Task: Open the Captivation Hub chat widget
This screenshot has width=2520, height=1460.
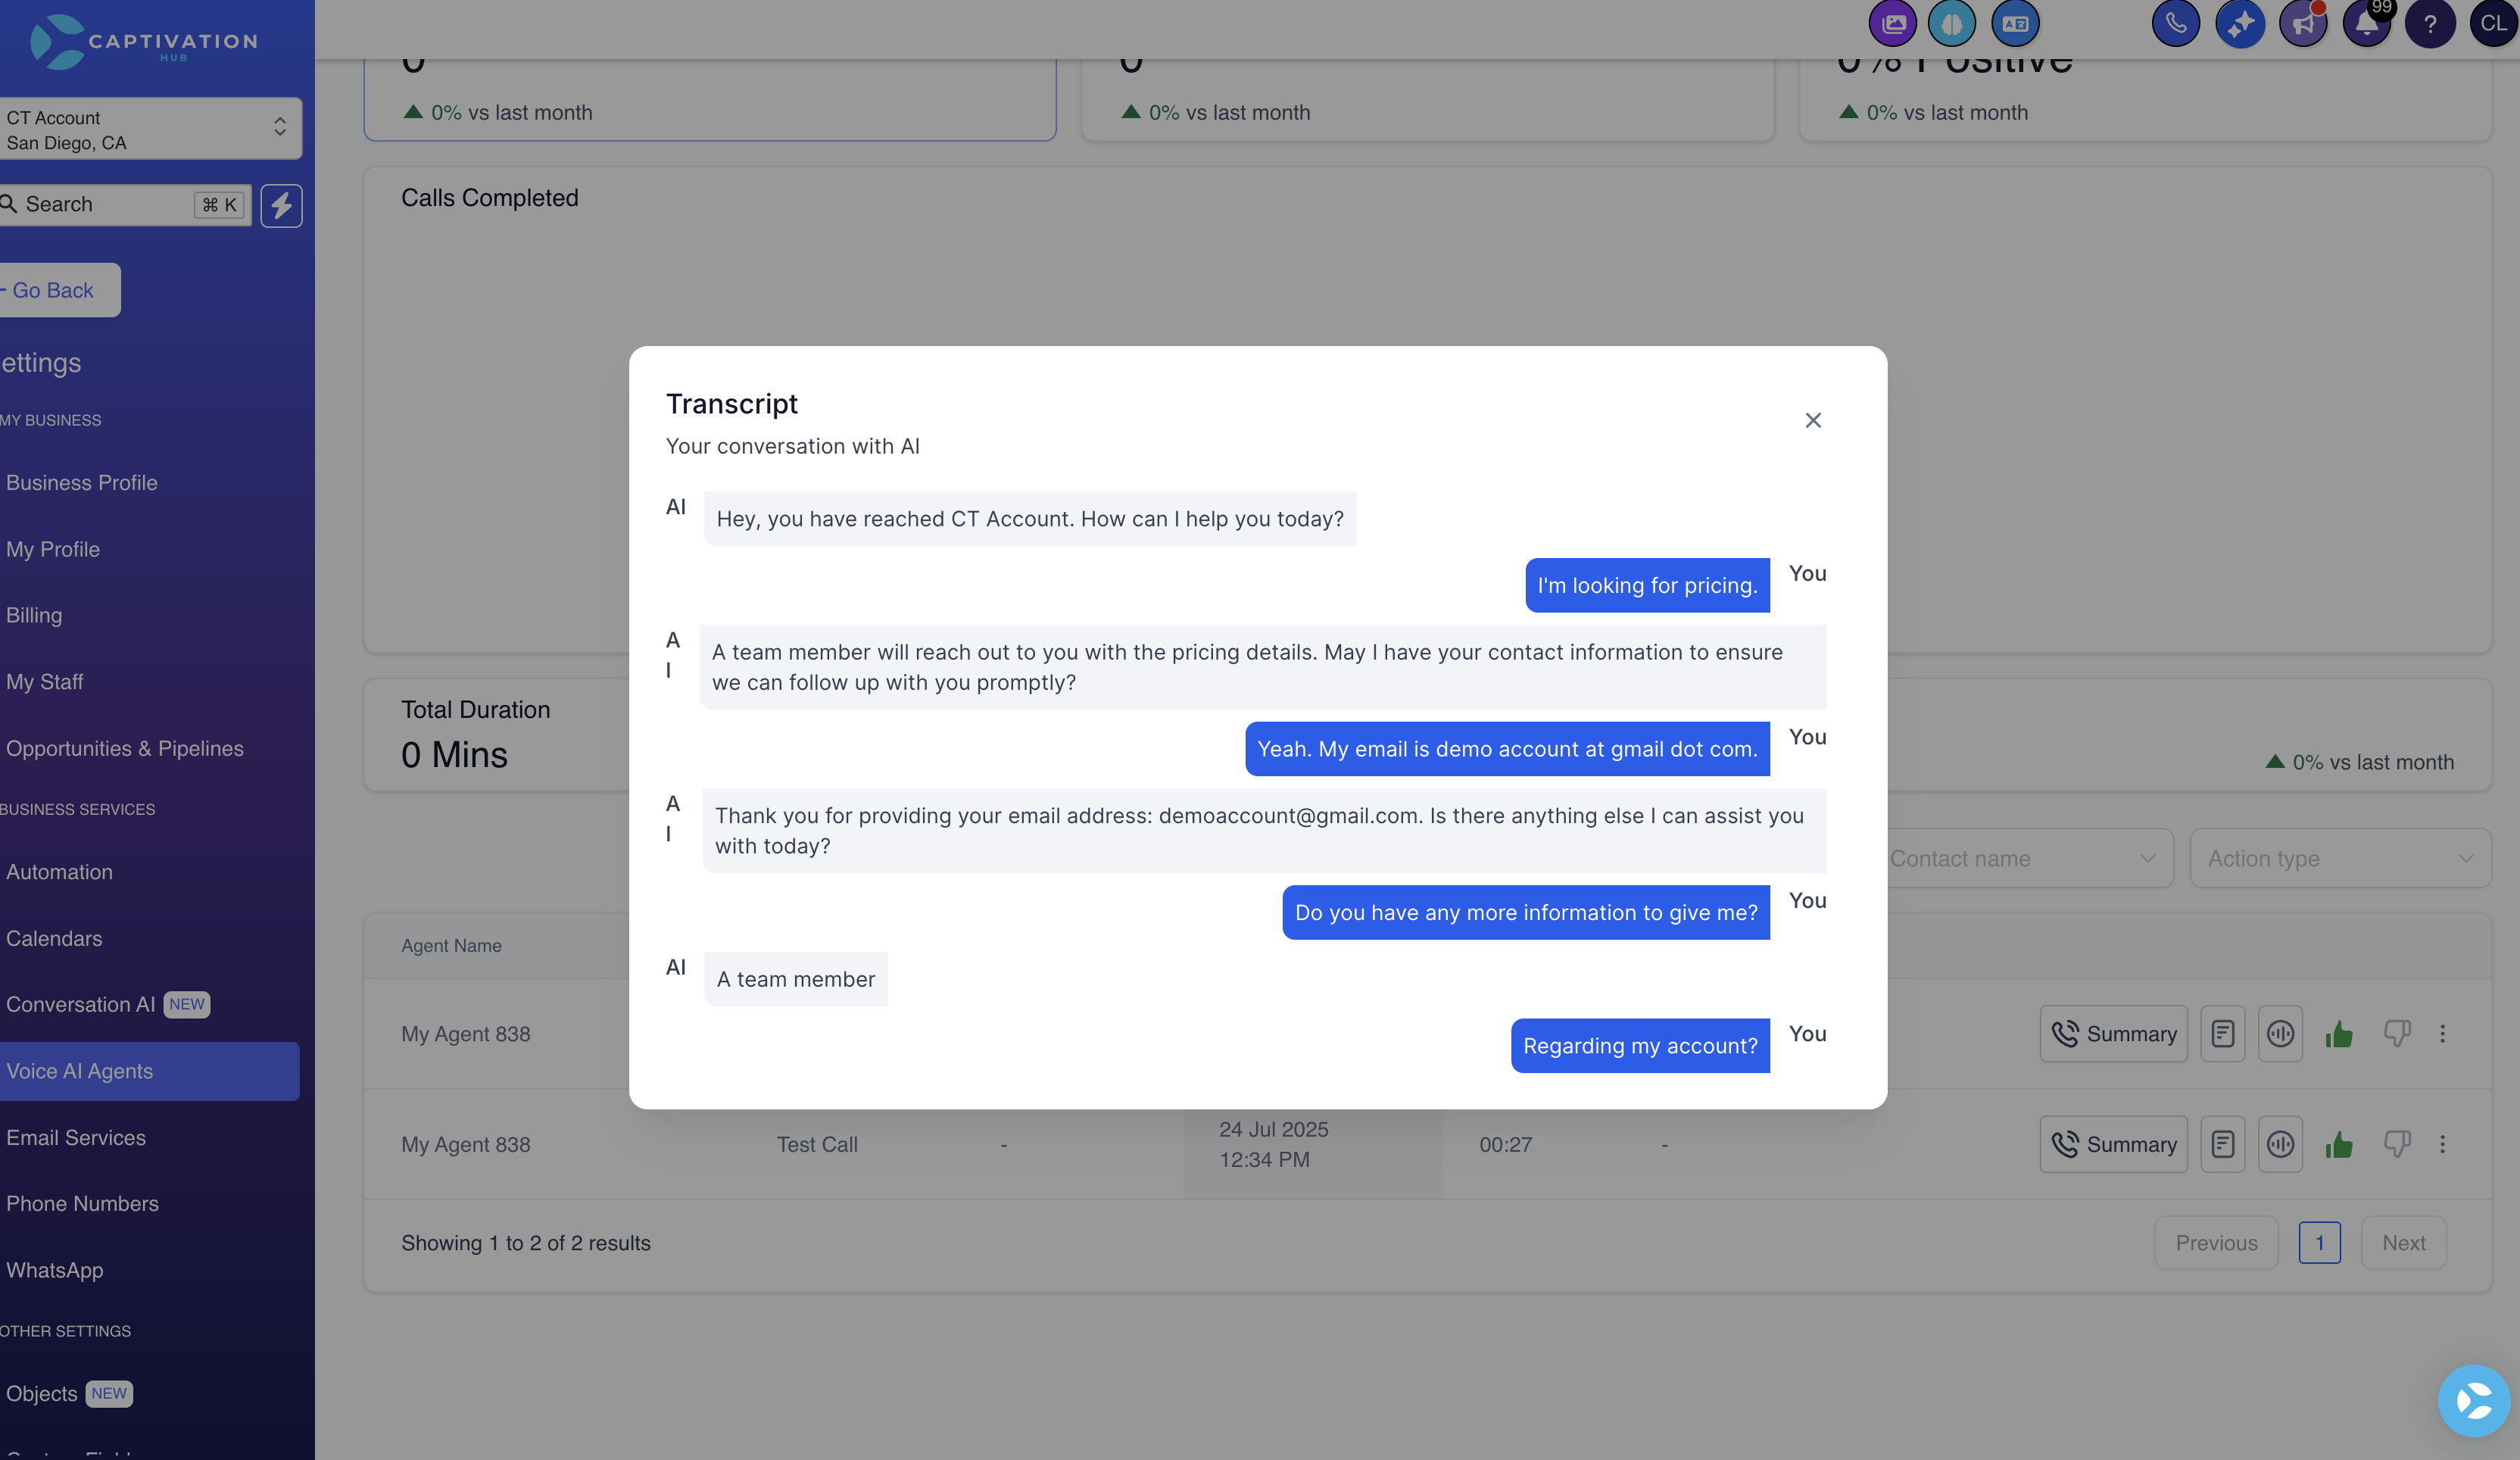Action: point(2474,1400)
